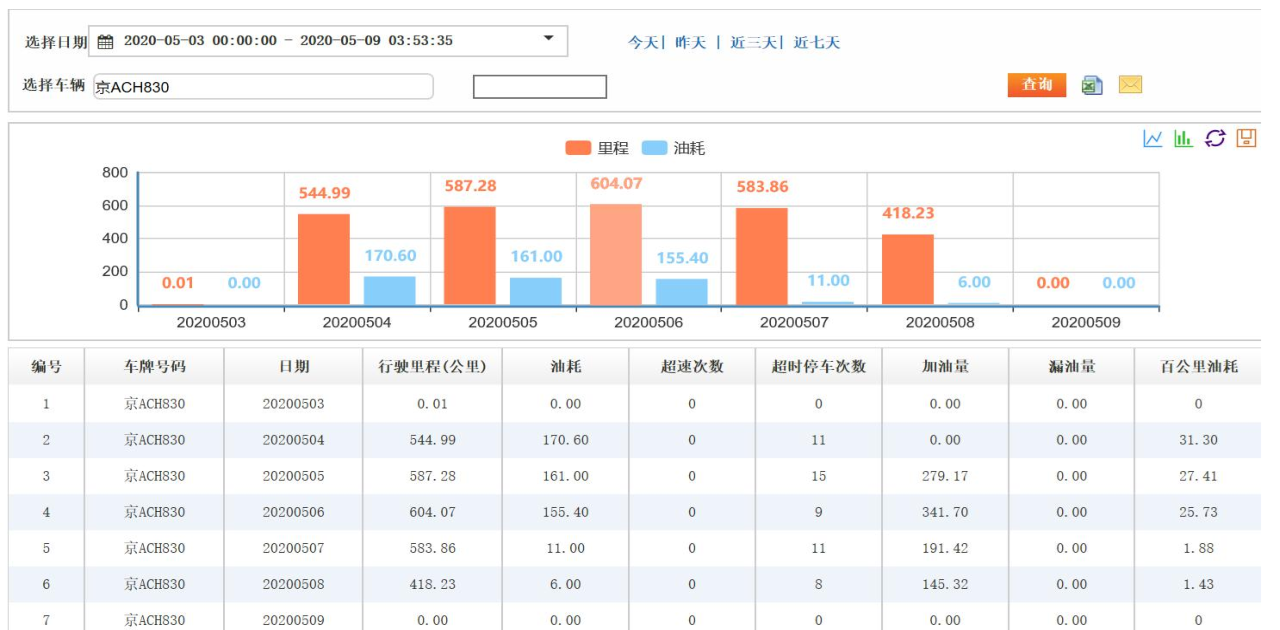Click calendar icon in date field
Viewport: 1280px width, 630px height.
point(105,42)
